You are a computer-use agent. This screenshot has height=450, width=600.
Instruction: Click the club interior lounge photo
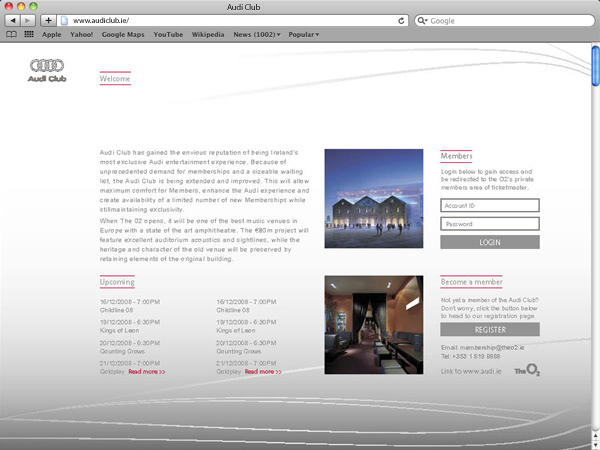click(374, 325)
